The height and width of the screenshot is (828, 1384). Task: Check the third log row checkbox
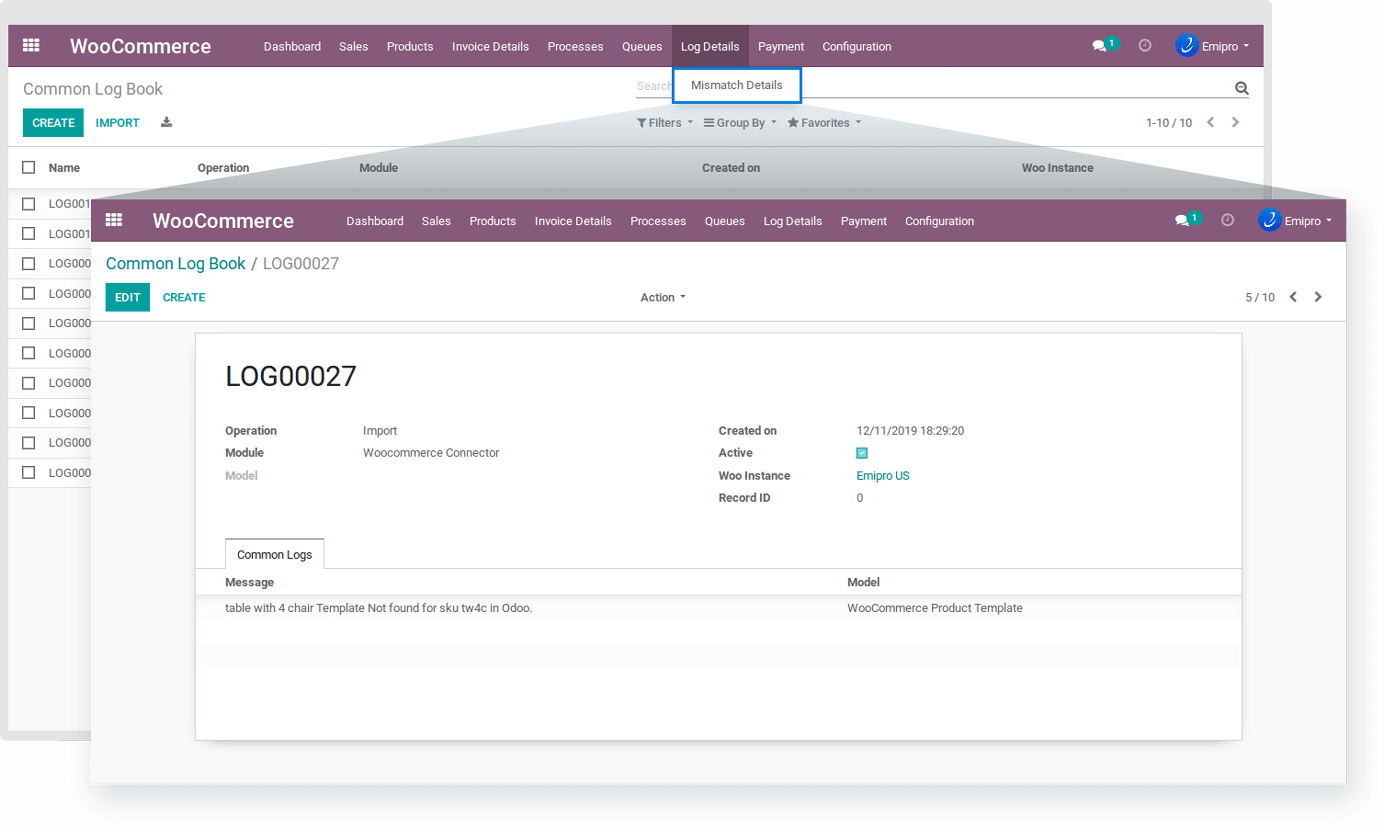29,263
